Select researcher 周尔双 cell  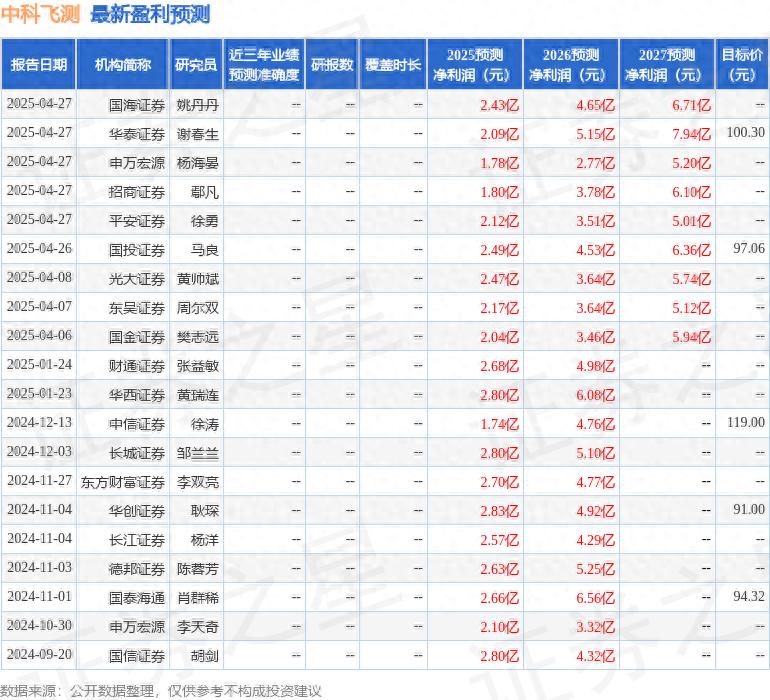point(197,308)
